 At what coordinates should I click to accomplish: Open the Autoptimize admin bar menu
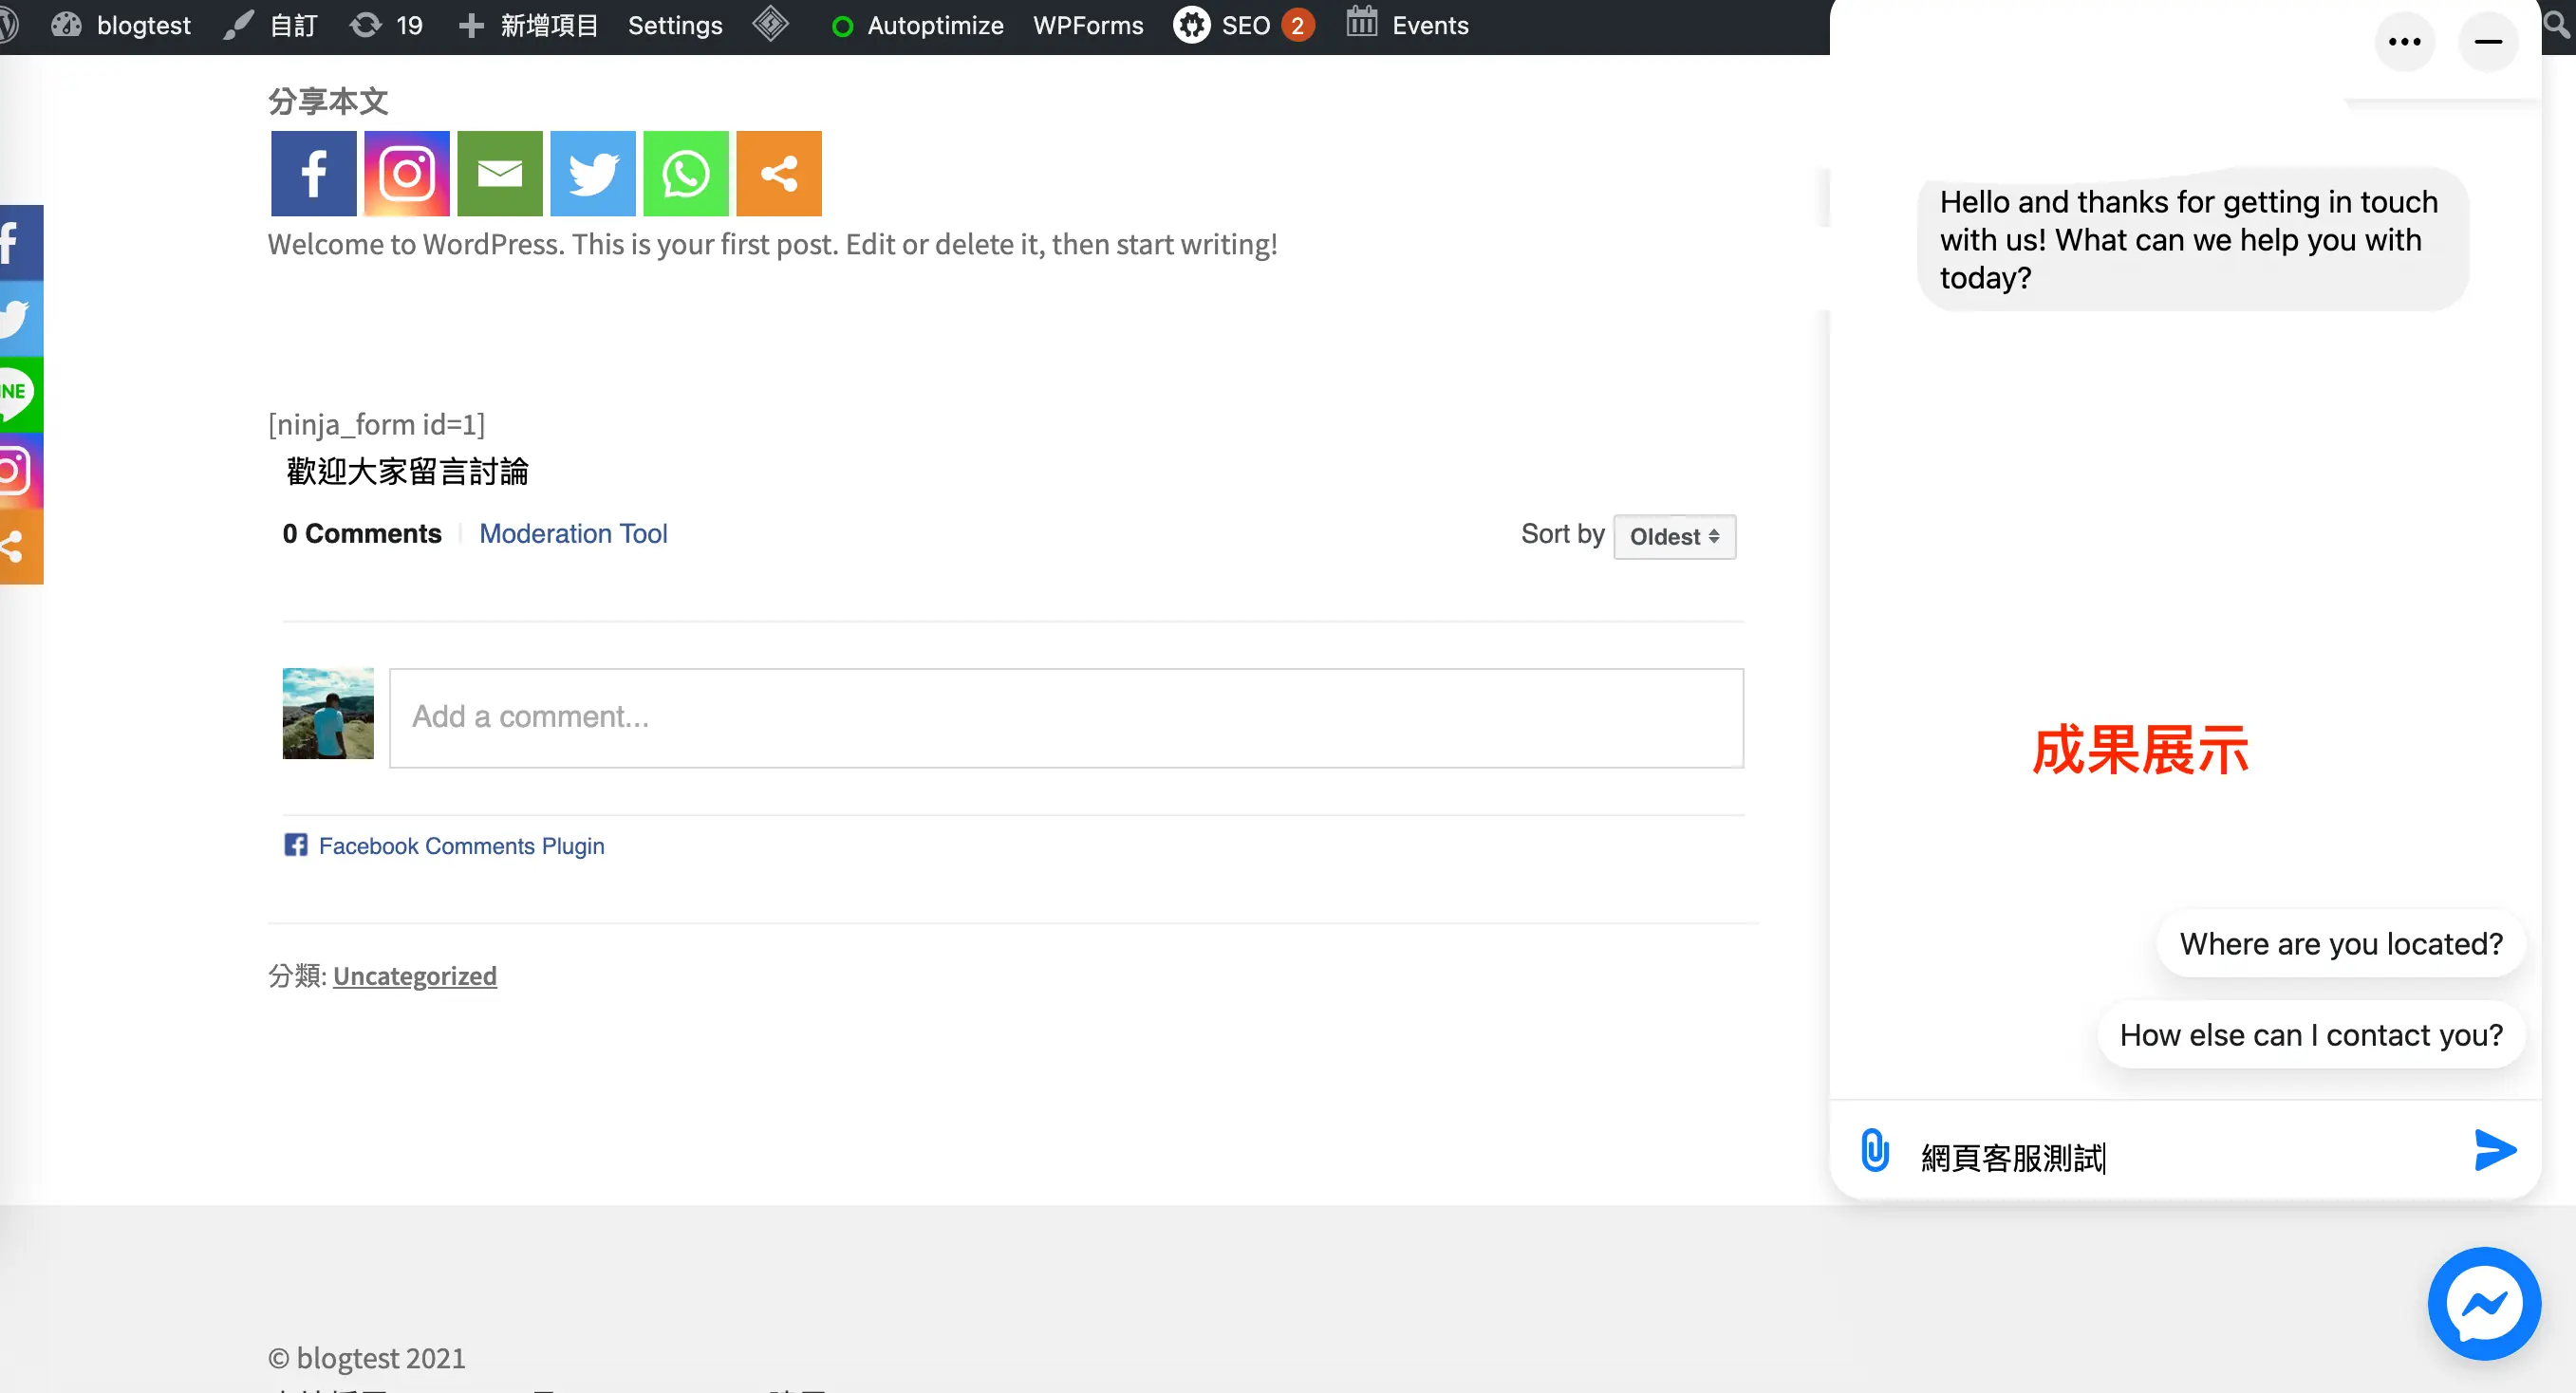916,26
